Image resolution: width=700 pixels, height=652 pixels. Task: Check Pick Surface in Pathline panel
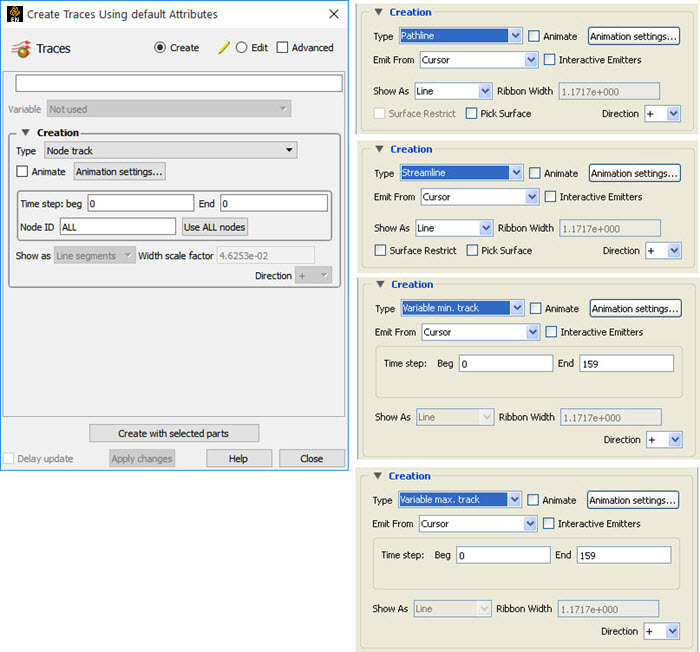(x=471, y=113)
